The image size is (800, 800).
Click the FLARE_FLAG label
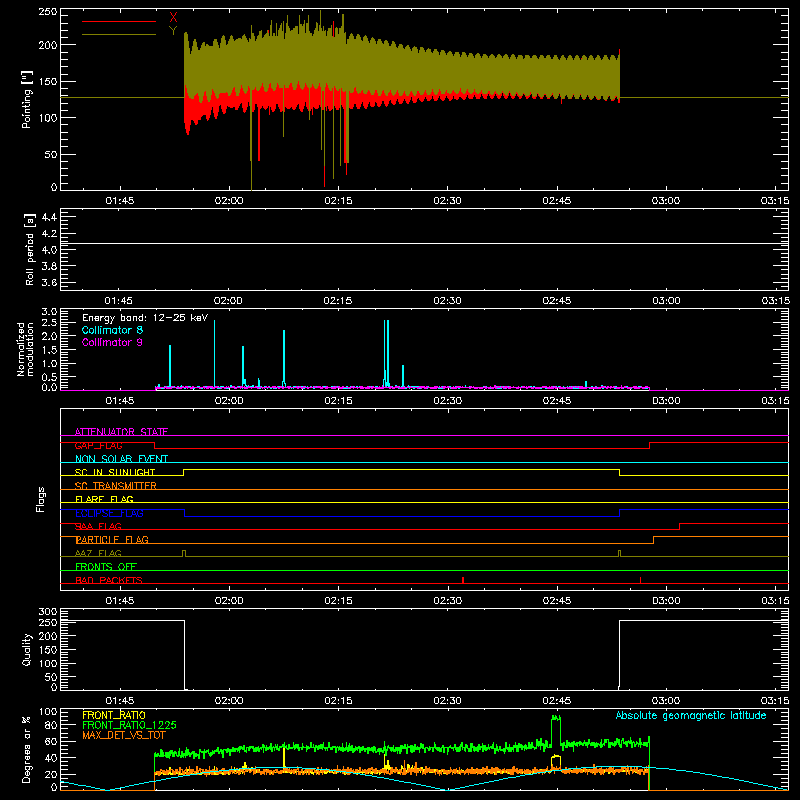point(104,499)
